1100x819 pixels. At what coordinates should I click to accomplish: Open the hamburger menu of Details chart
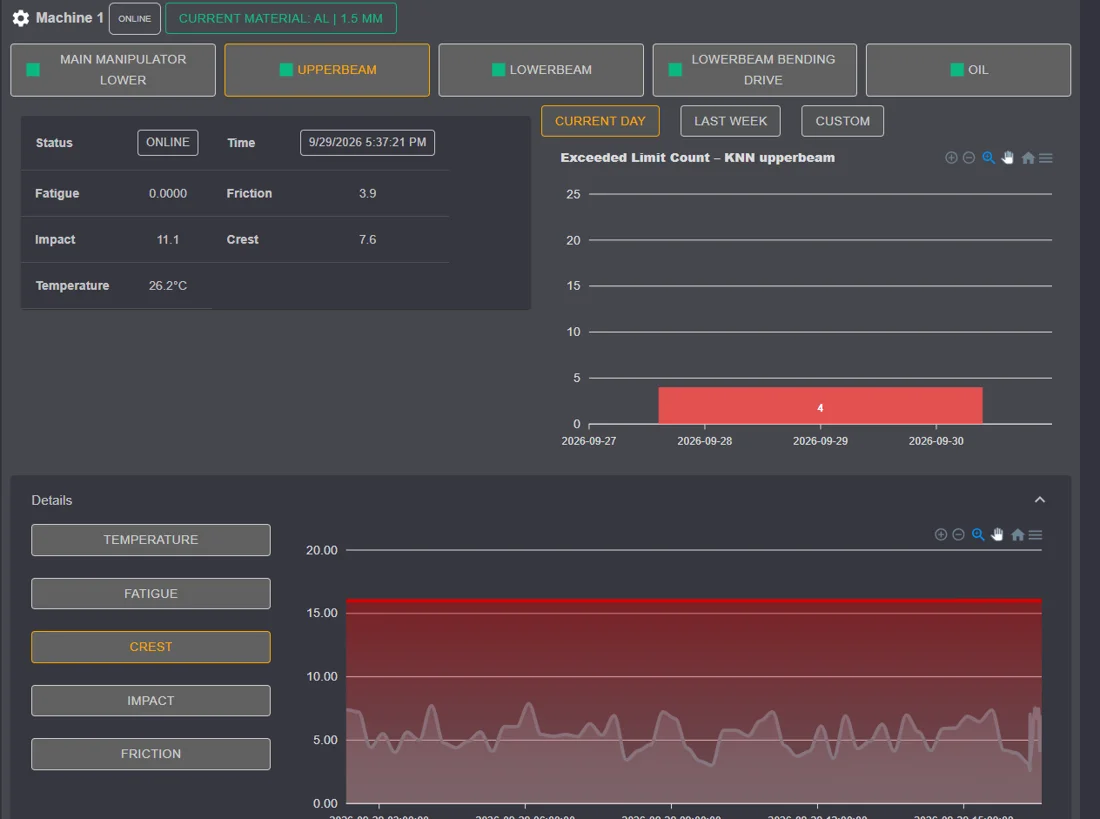1035,535
